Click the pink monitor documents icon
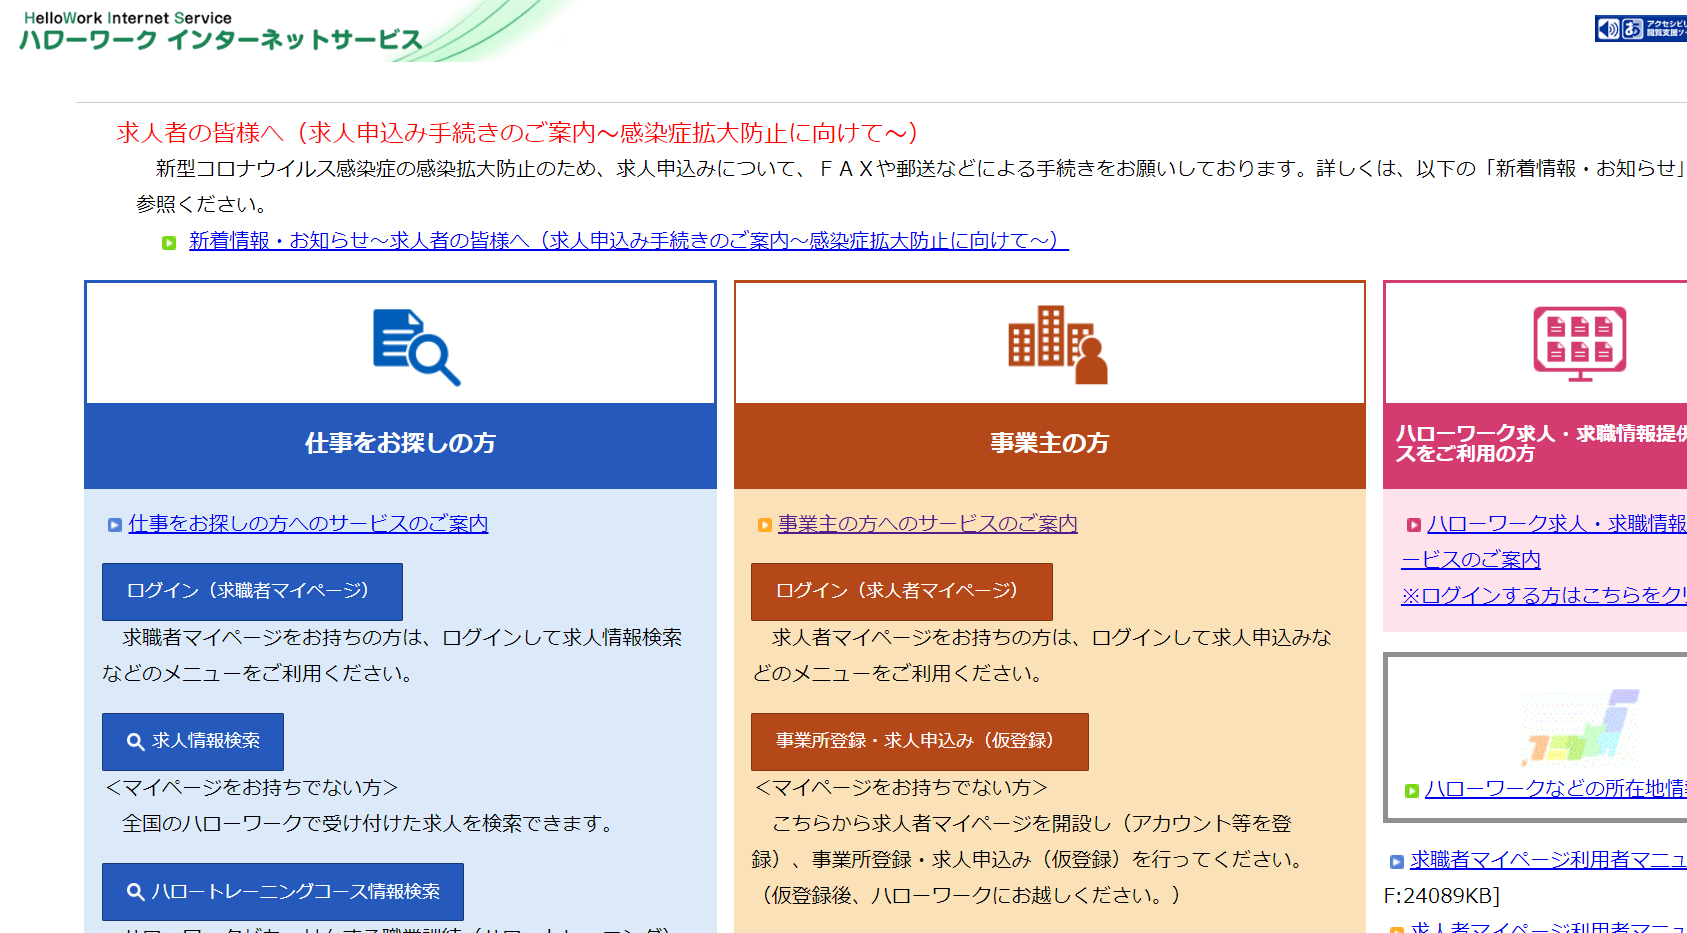Viewport: 1687px width, 933px height. point(1580,344)
